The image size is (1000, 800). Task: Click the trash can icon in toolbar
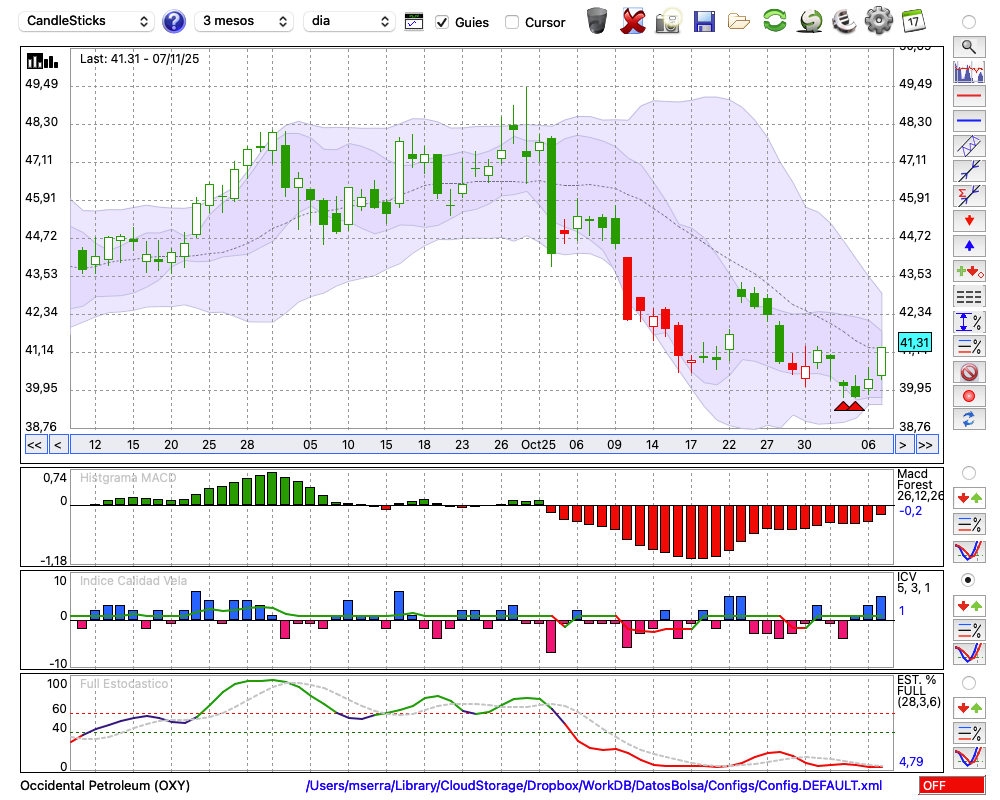[x=597, y=21]
